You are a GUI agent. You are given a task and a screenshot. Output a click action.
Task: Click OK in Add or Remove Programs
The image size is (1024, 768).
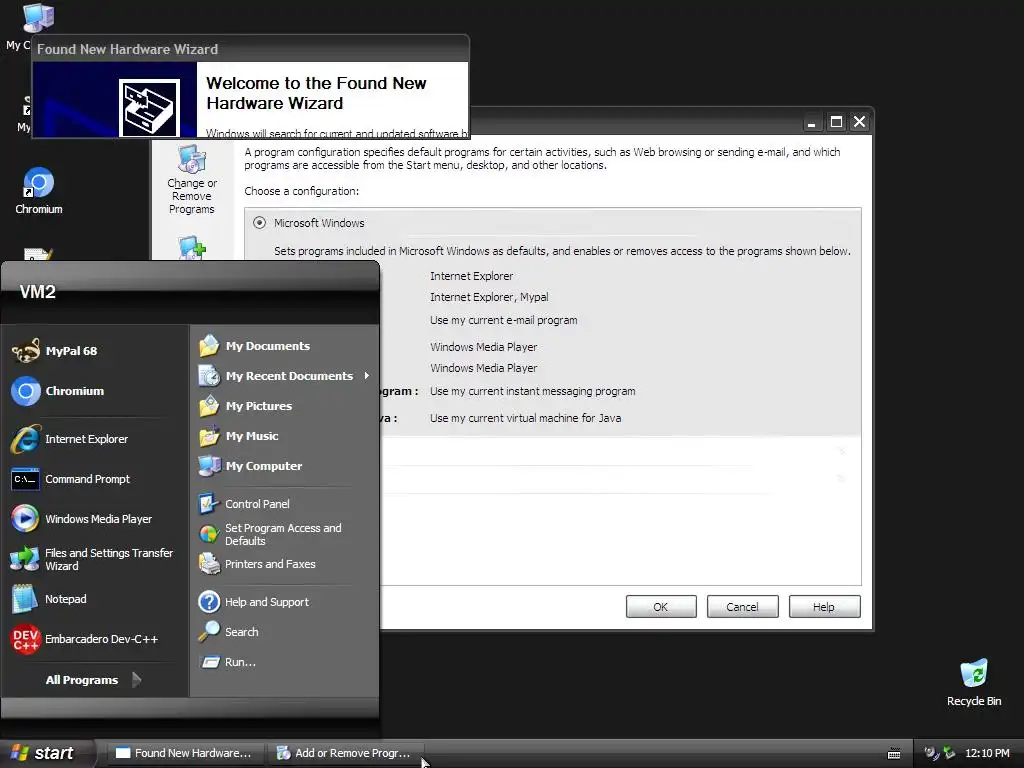pyautogui.click(x=661, y=607)
